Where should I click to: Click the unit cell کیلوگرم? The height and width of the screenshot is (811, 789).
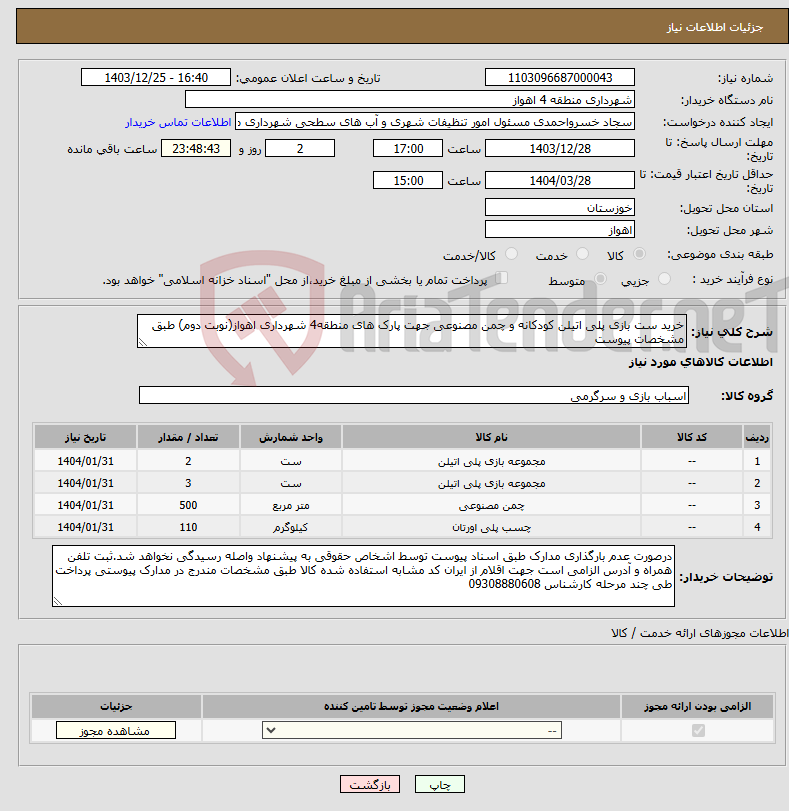click(291, 527)
